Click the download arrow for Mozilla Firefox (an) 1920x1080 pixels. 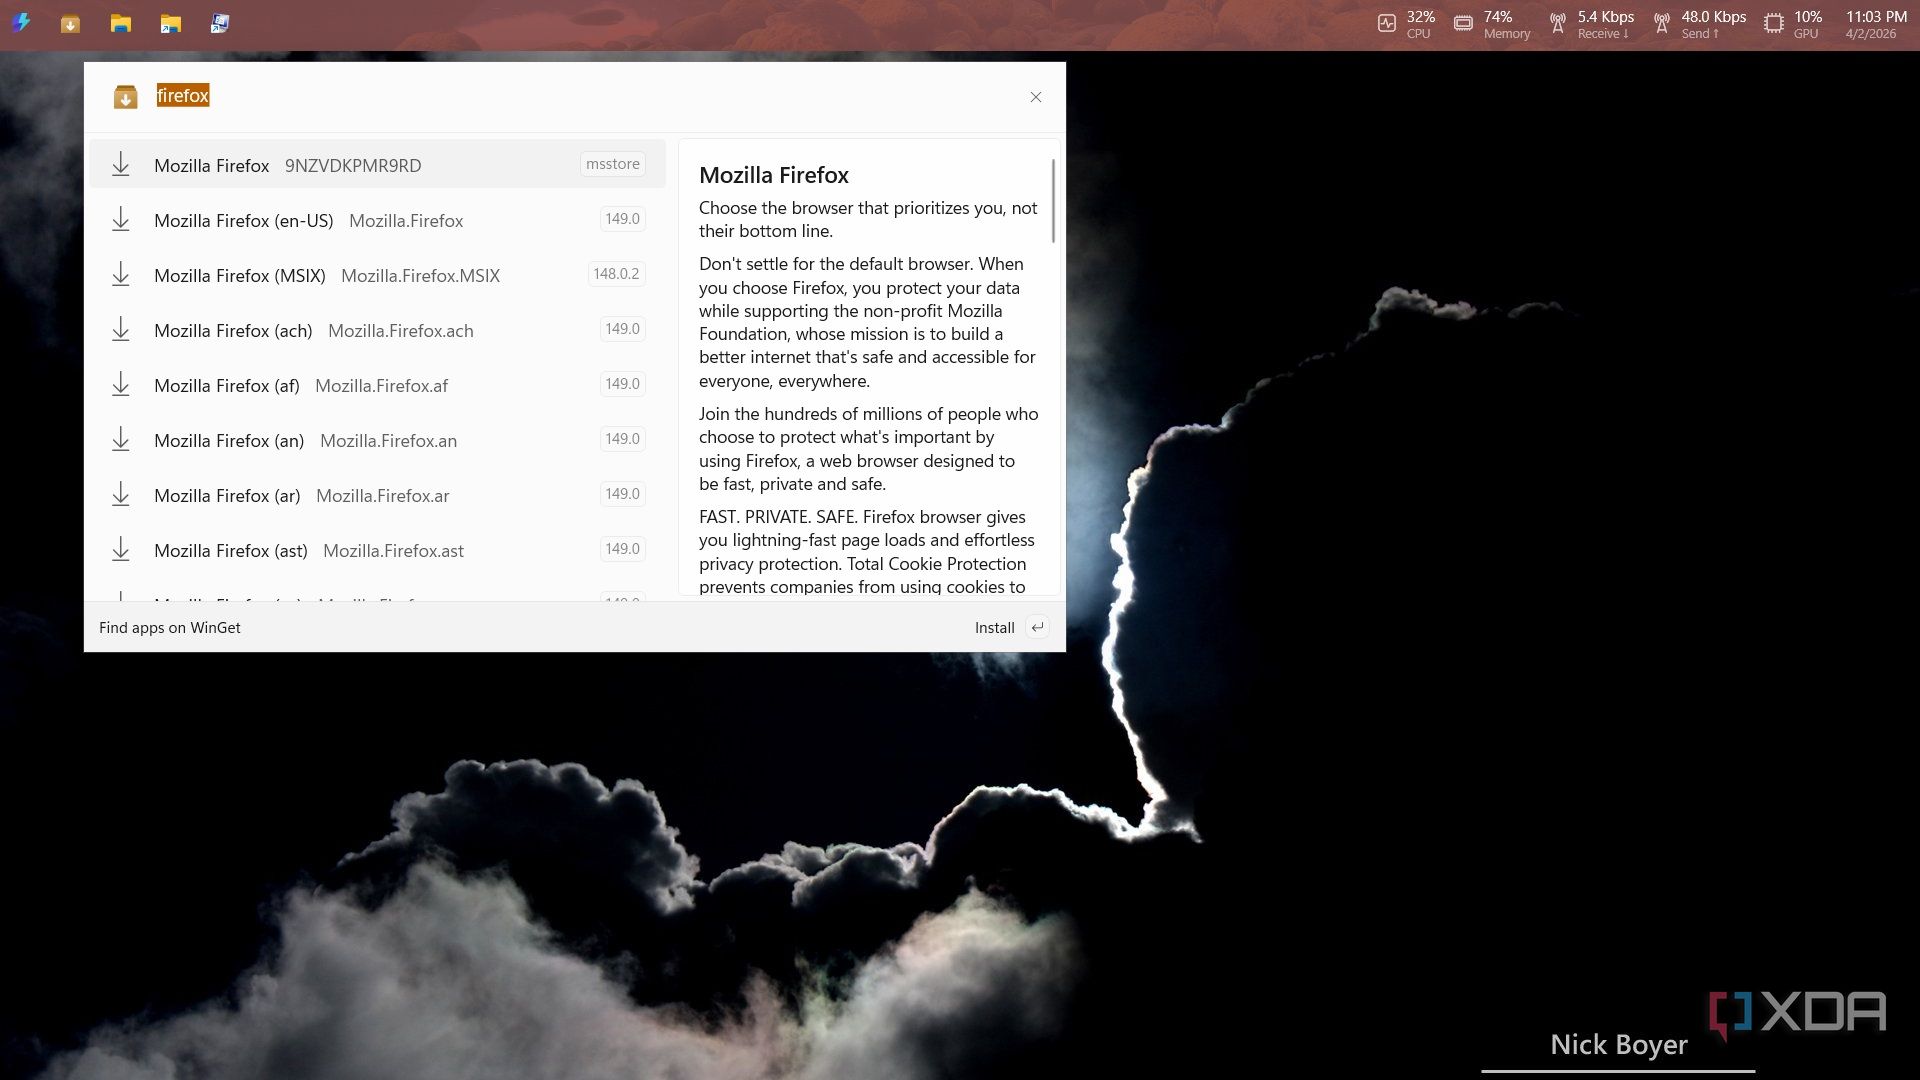(x=121, y=440)
